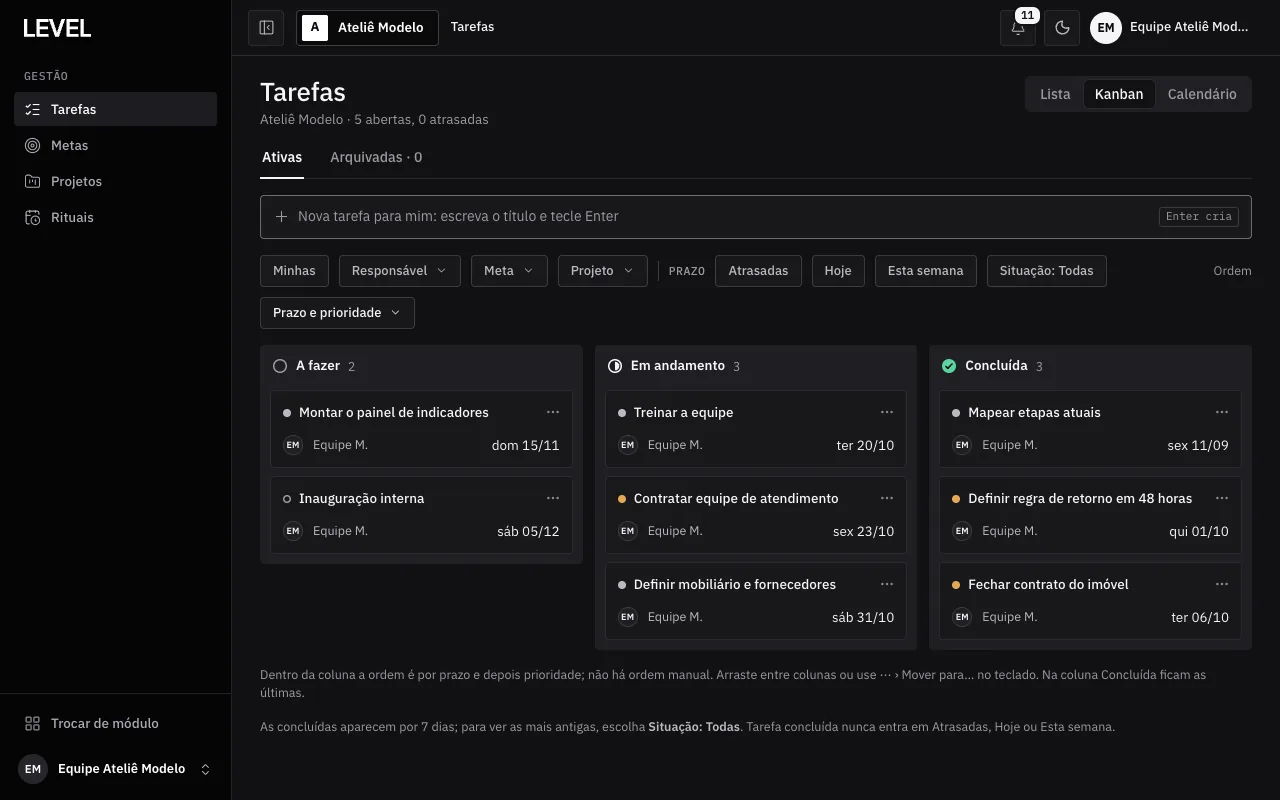Open options menu for Inauguração interna

coord(553,498)
